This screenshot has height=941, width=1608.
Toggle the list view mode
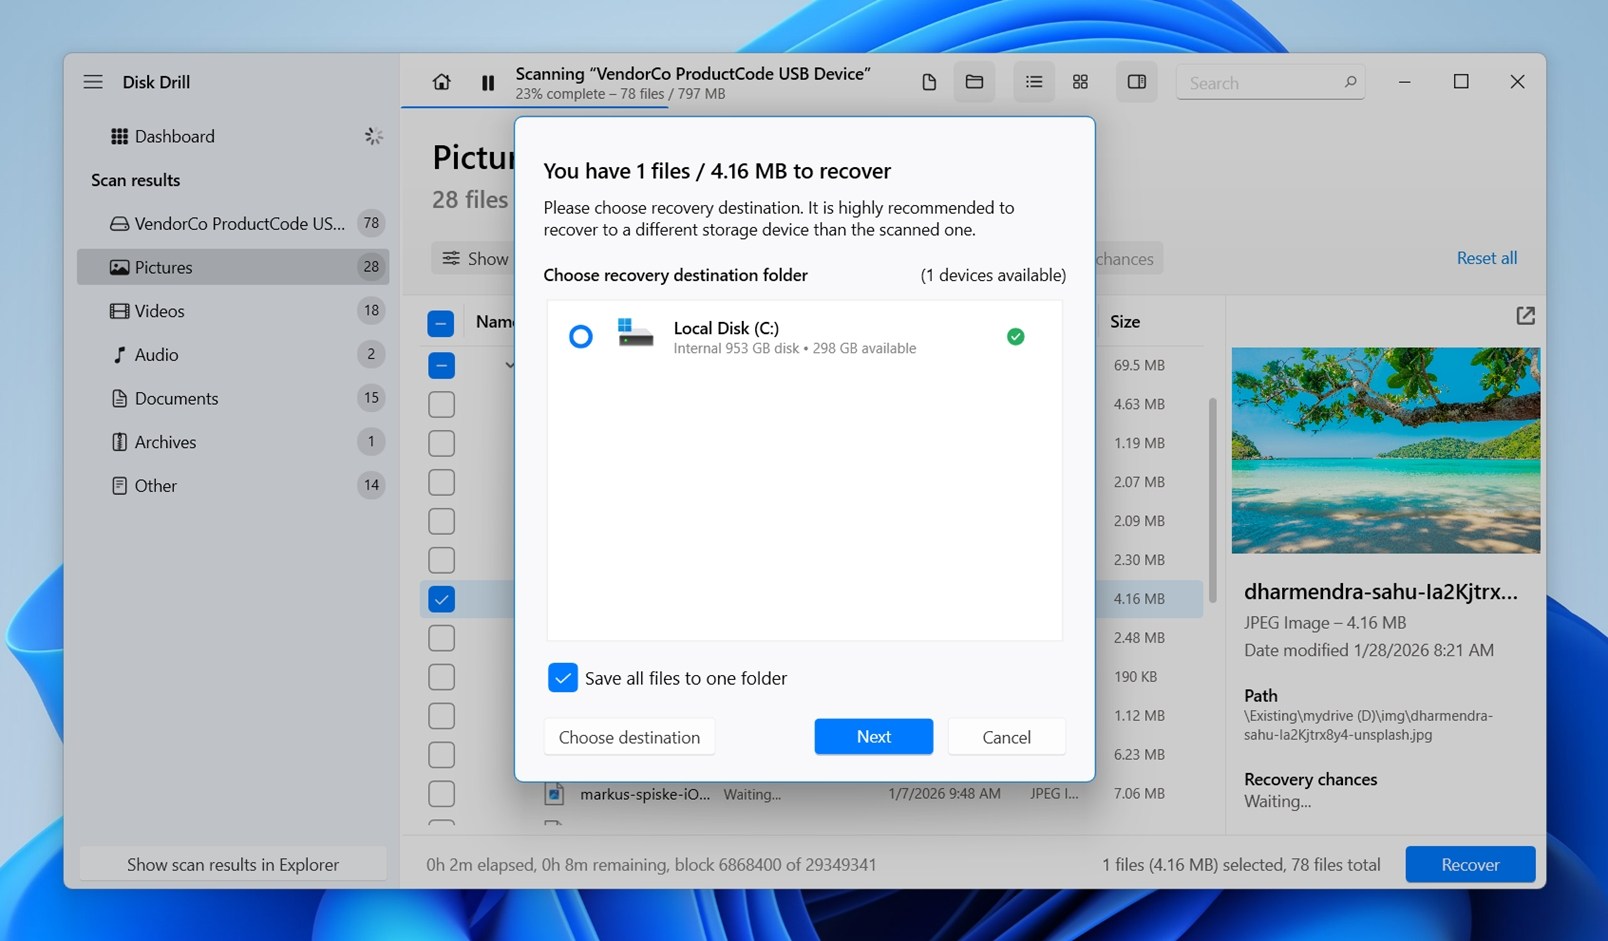1034,82
